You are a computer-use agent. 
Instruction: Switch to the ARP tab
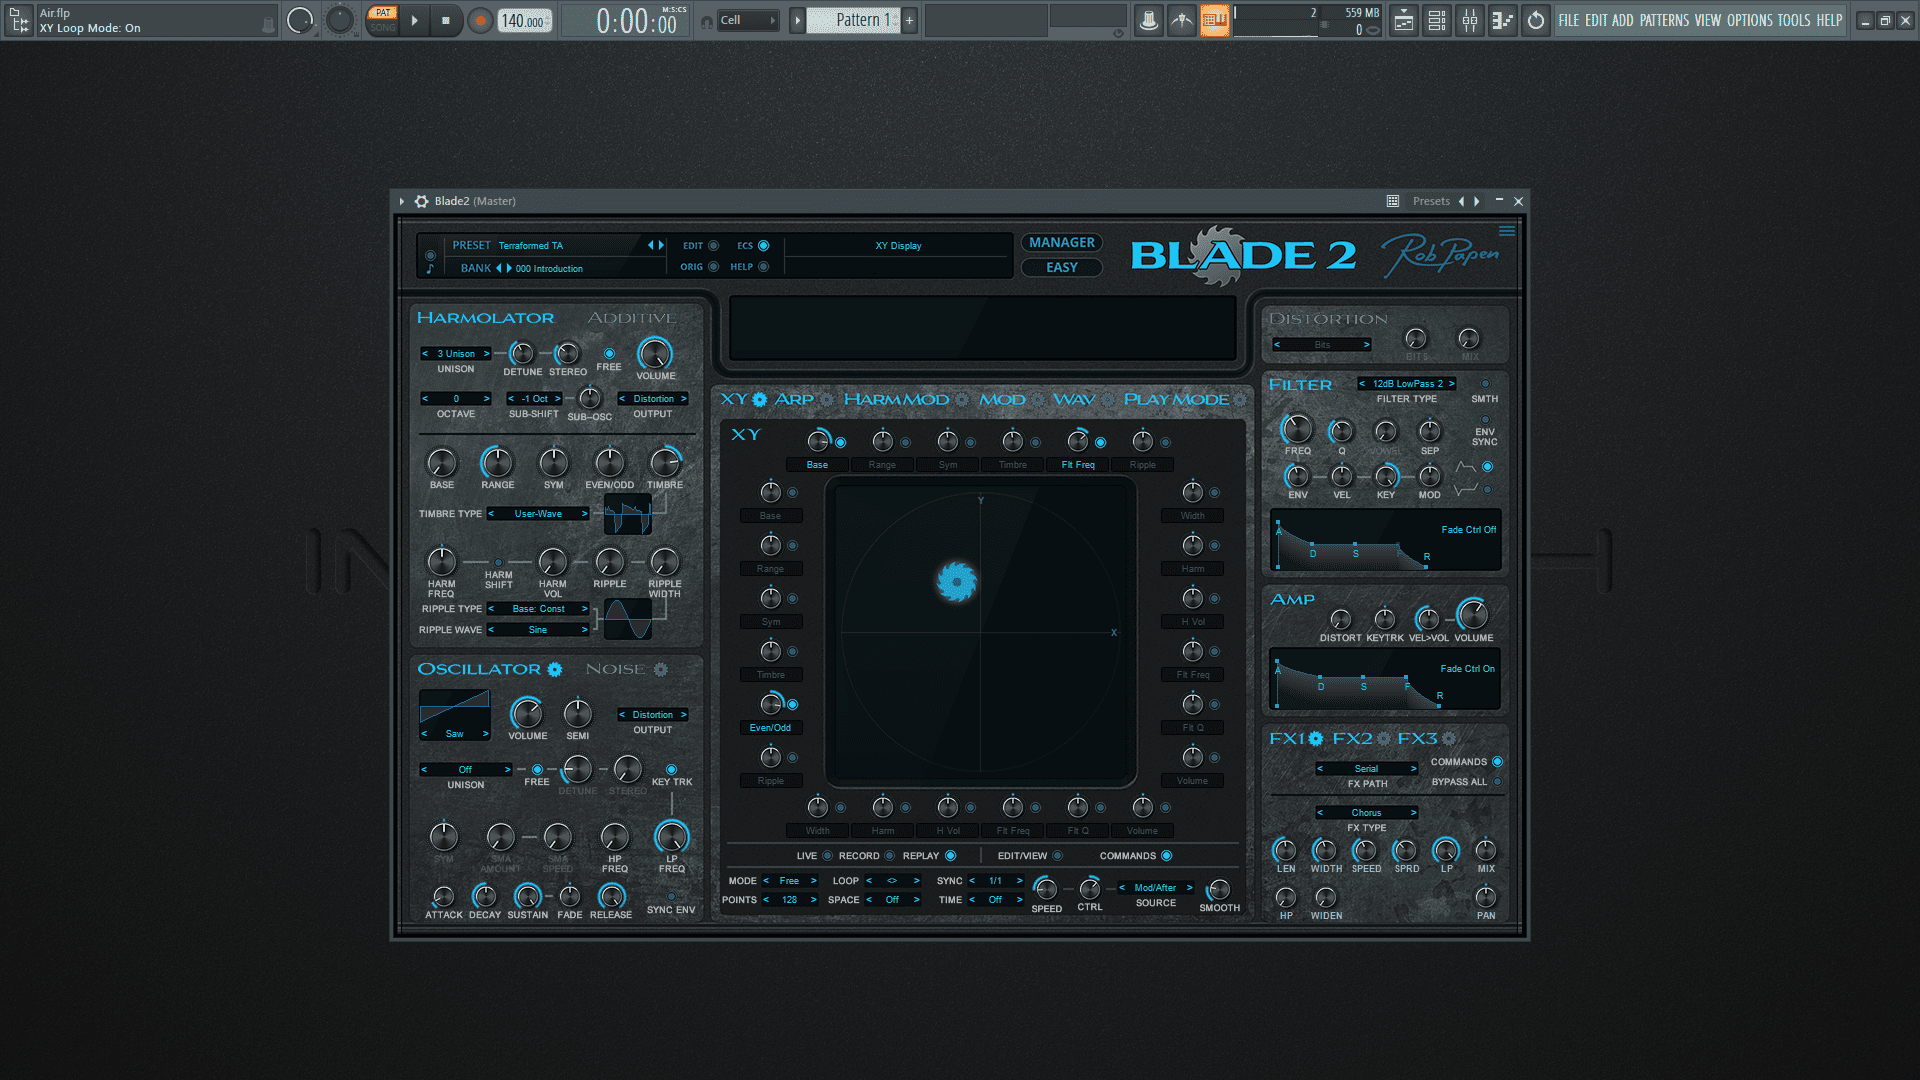(794, 399)
